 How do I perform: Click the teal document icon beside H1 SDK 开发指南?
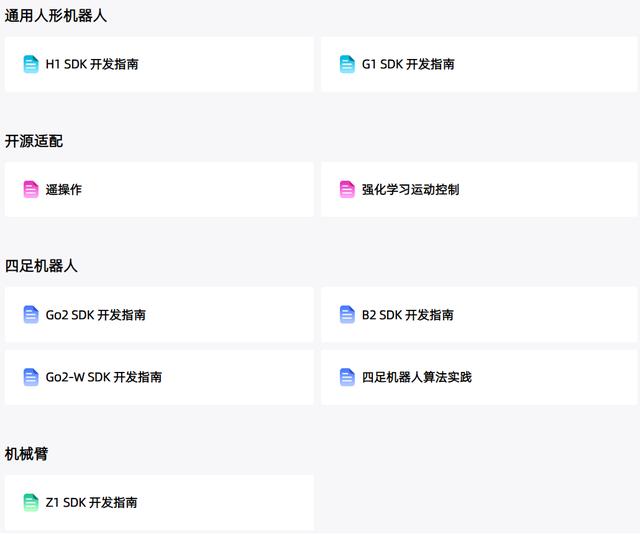coord(31,64)
